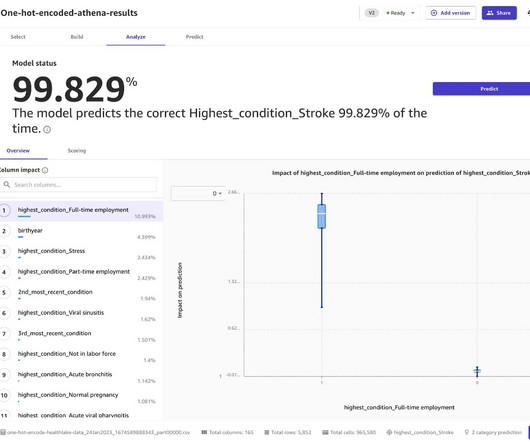Click the Total cells: 965,580 status entry

tap(349, 432)
